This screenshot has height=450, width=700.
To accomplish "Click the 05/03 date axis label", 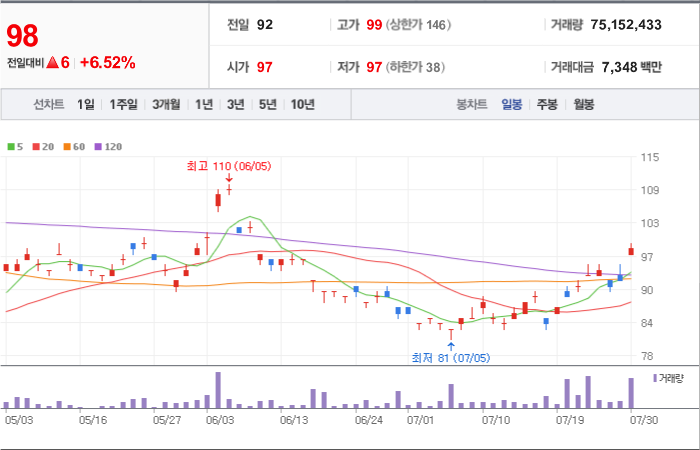I will point(19,420).
